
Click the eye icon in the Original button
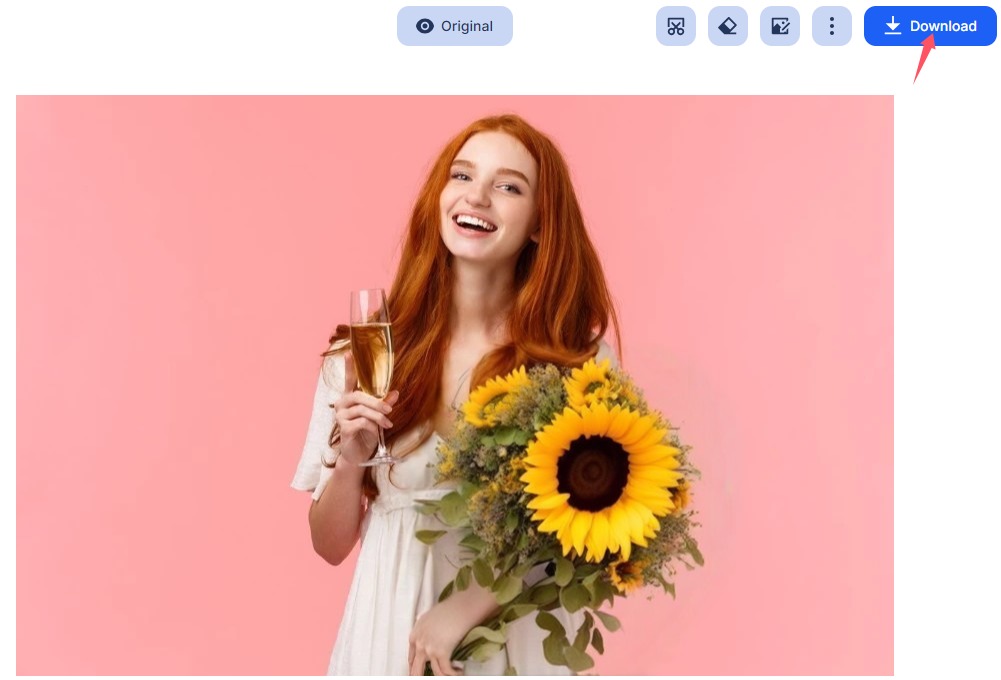(x=425, y=26)
